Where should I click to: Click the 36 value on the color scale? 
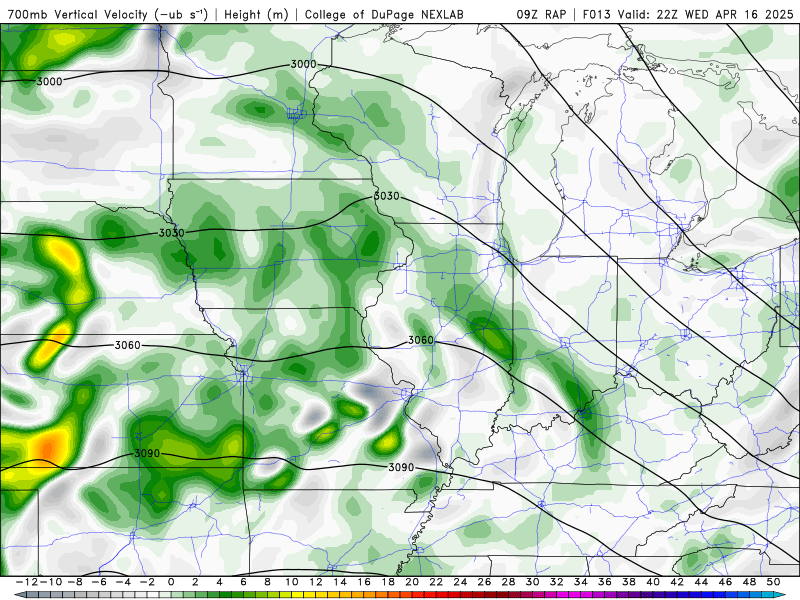tap(605, 582)
